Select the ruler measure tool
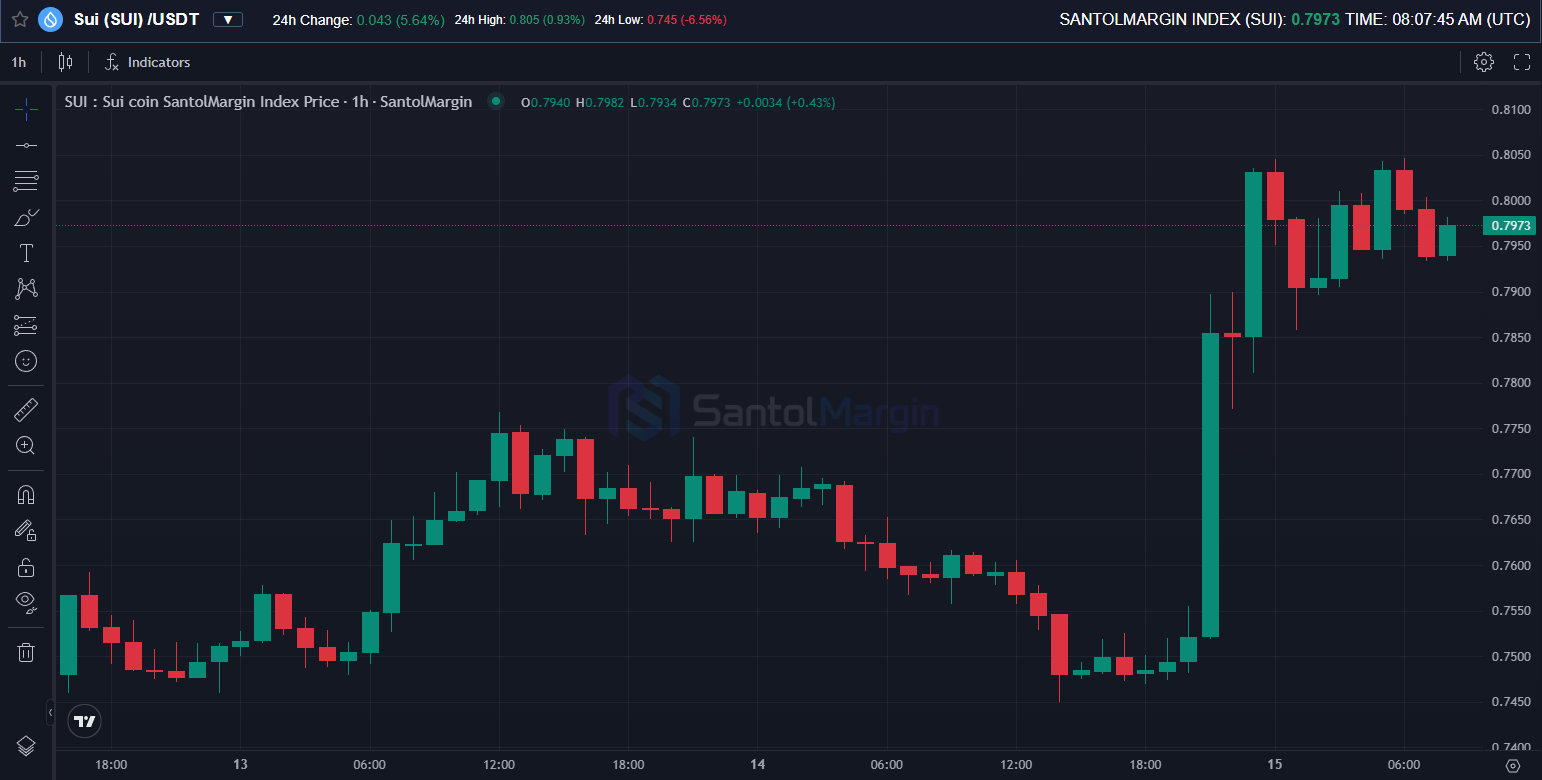Screen dimensions: 1542x780 (26, 409)
